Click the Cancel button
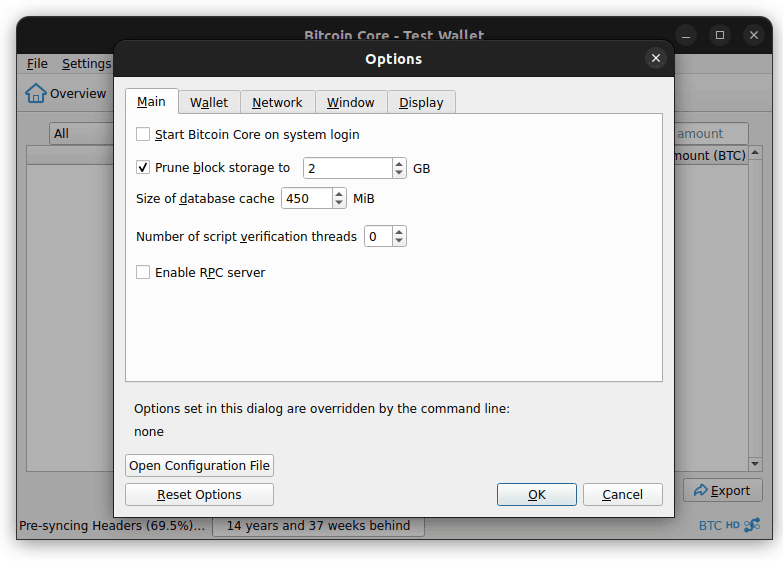 [623, 495]
